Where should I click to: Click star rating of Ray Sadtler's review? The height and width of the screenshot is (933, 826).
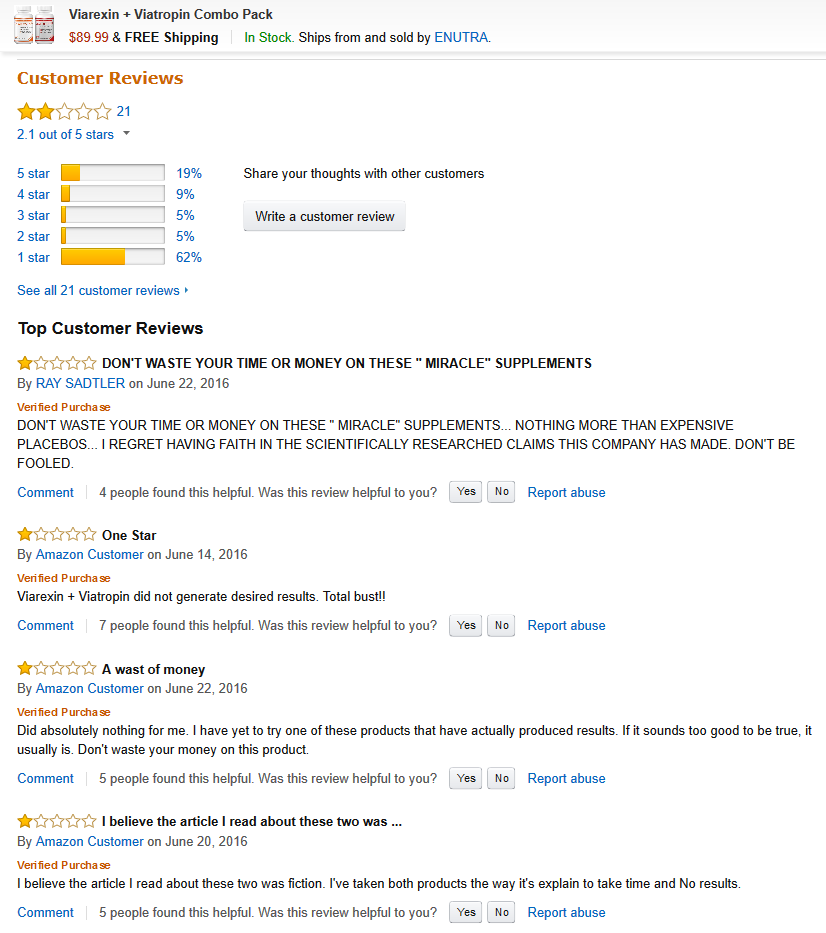(57, 363)
